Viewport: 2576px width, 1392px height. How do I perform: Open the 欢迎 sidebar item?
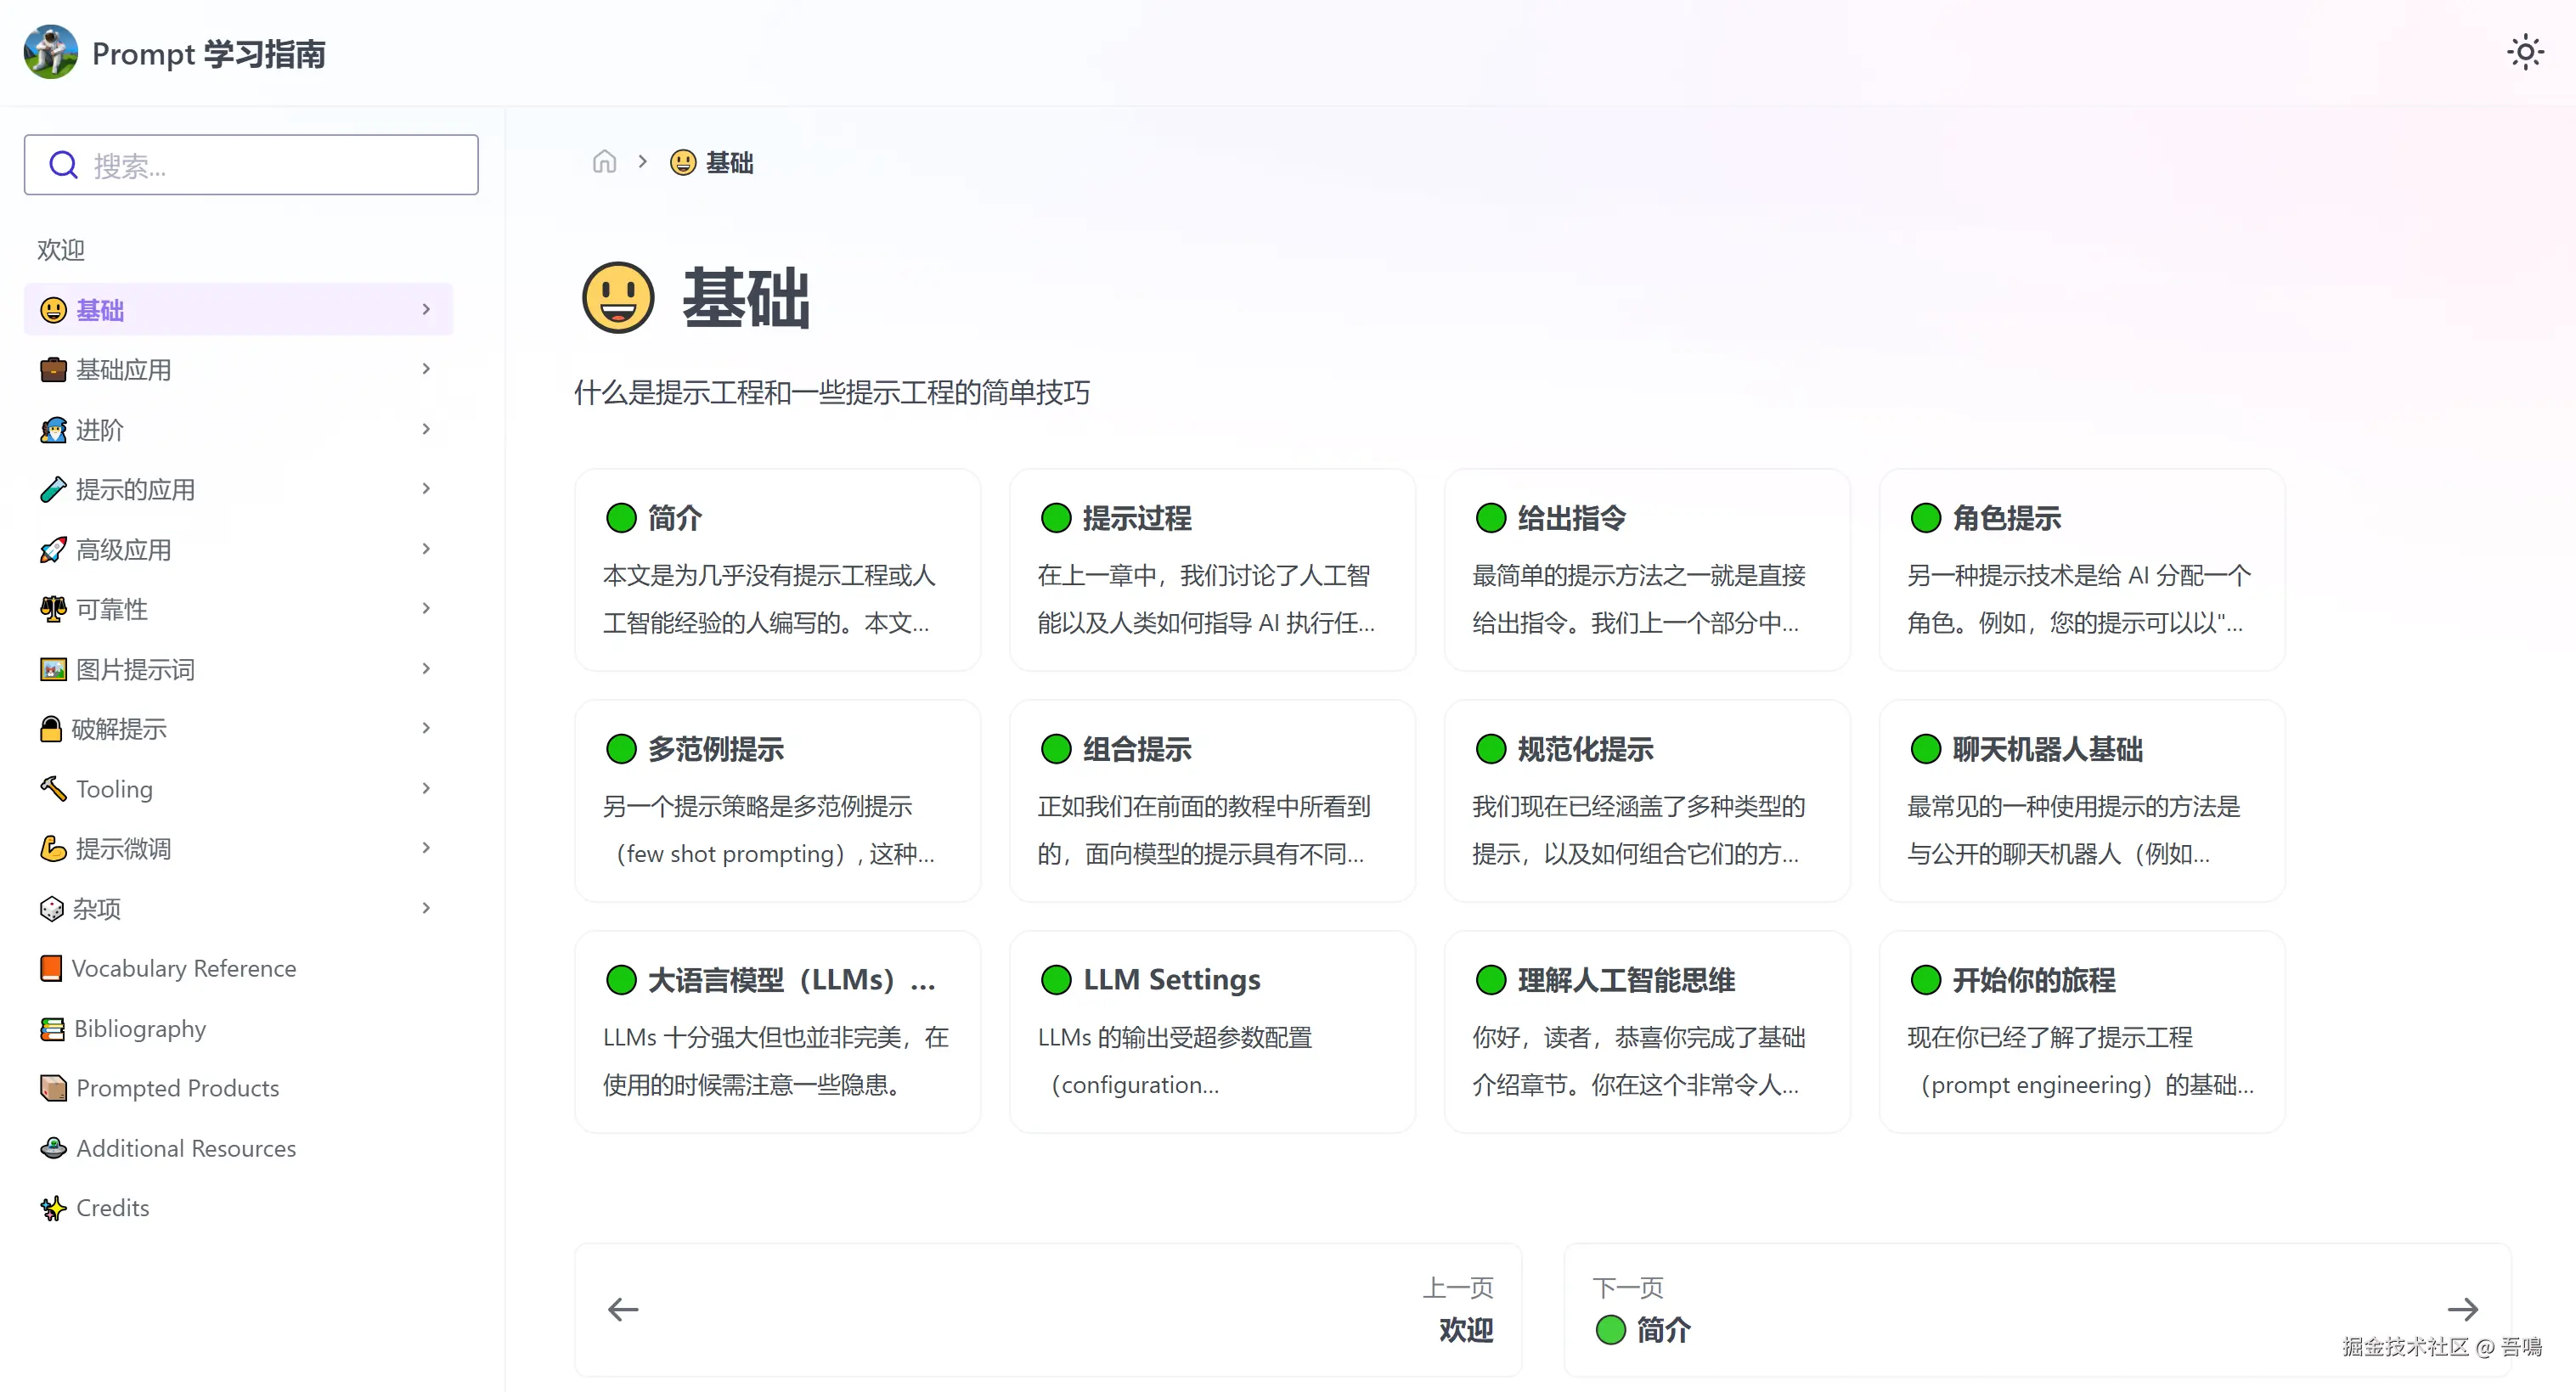[61, 250]
